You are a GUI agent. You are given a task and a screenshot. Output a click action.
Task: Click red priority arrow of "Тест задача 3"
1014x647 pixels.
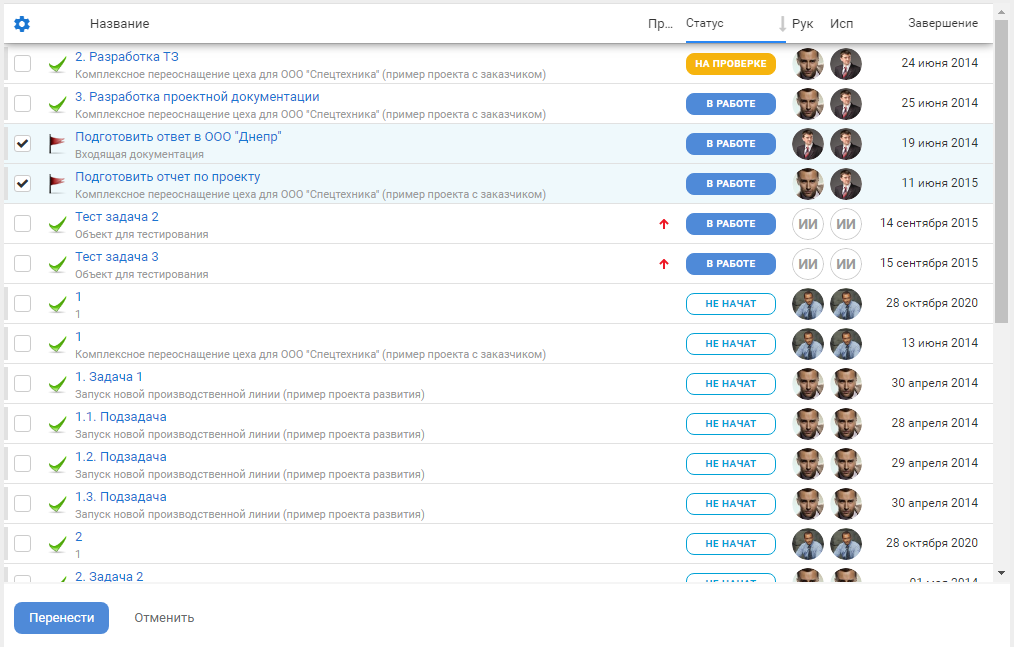pyautogui.click(x=663, y=264)
